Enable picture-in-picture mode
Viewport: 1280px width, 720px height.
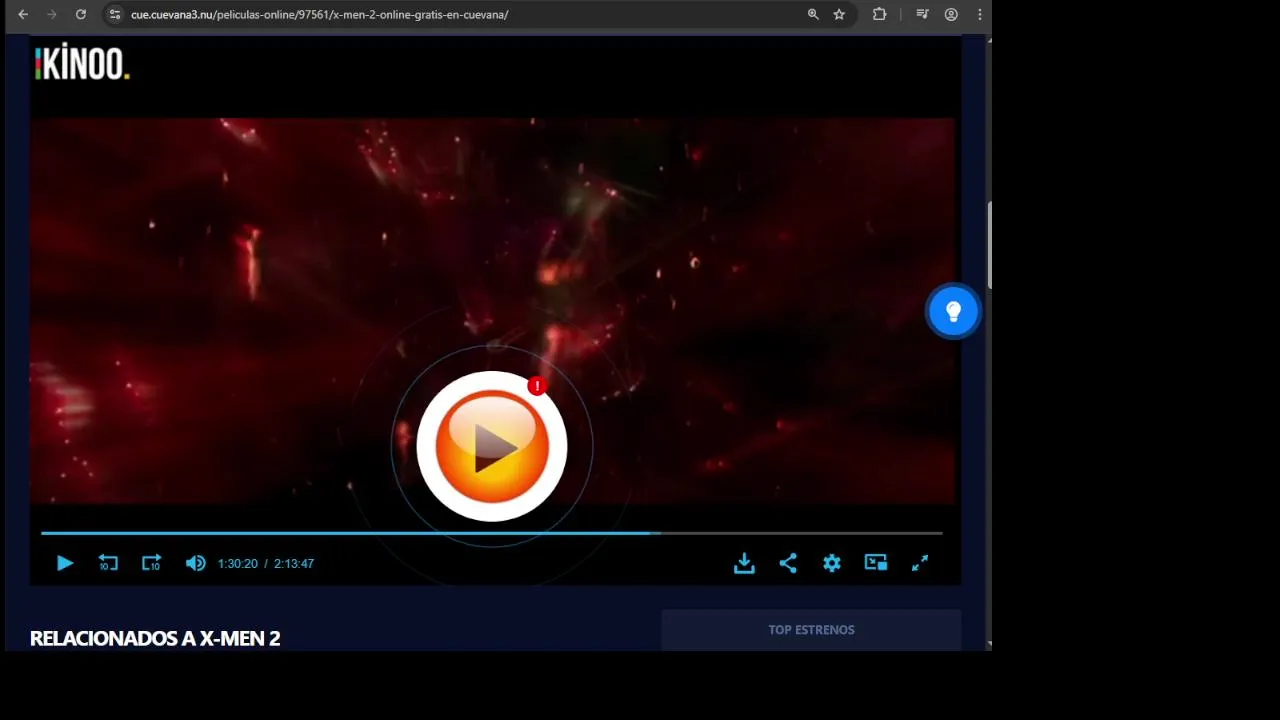pyautogui.click(x=876, y=563)
